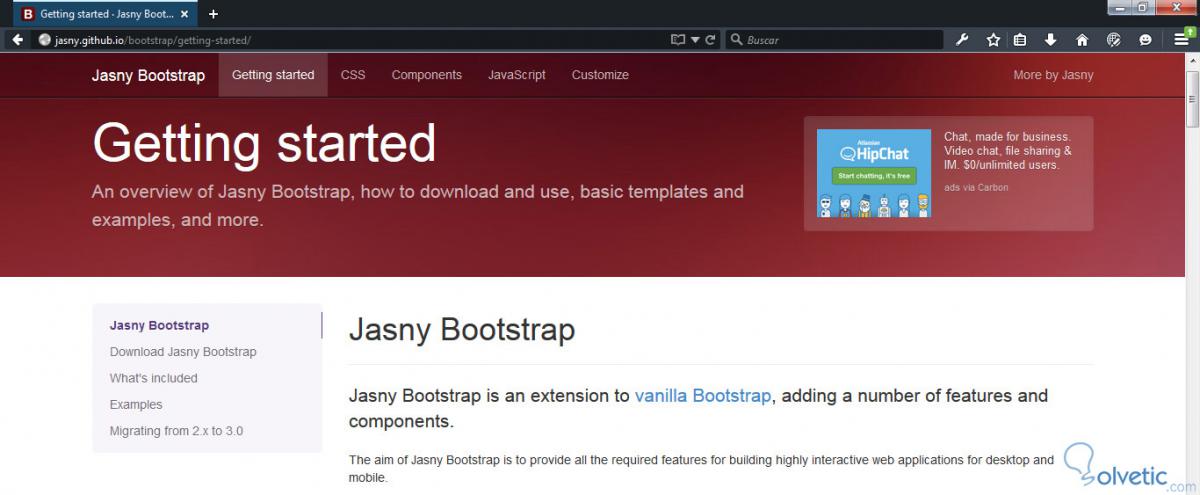Click the site identity globe icon

pos(44,40)
